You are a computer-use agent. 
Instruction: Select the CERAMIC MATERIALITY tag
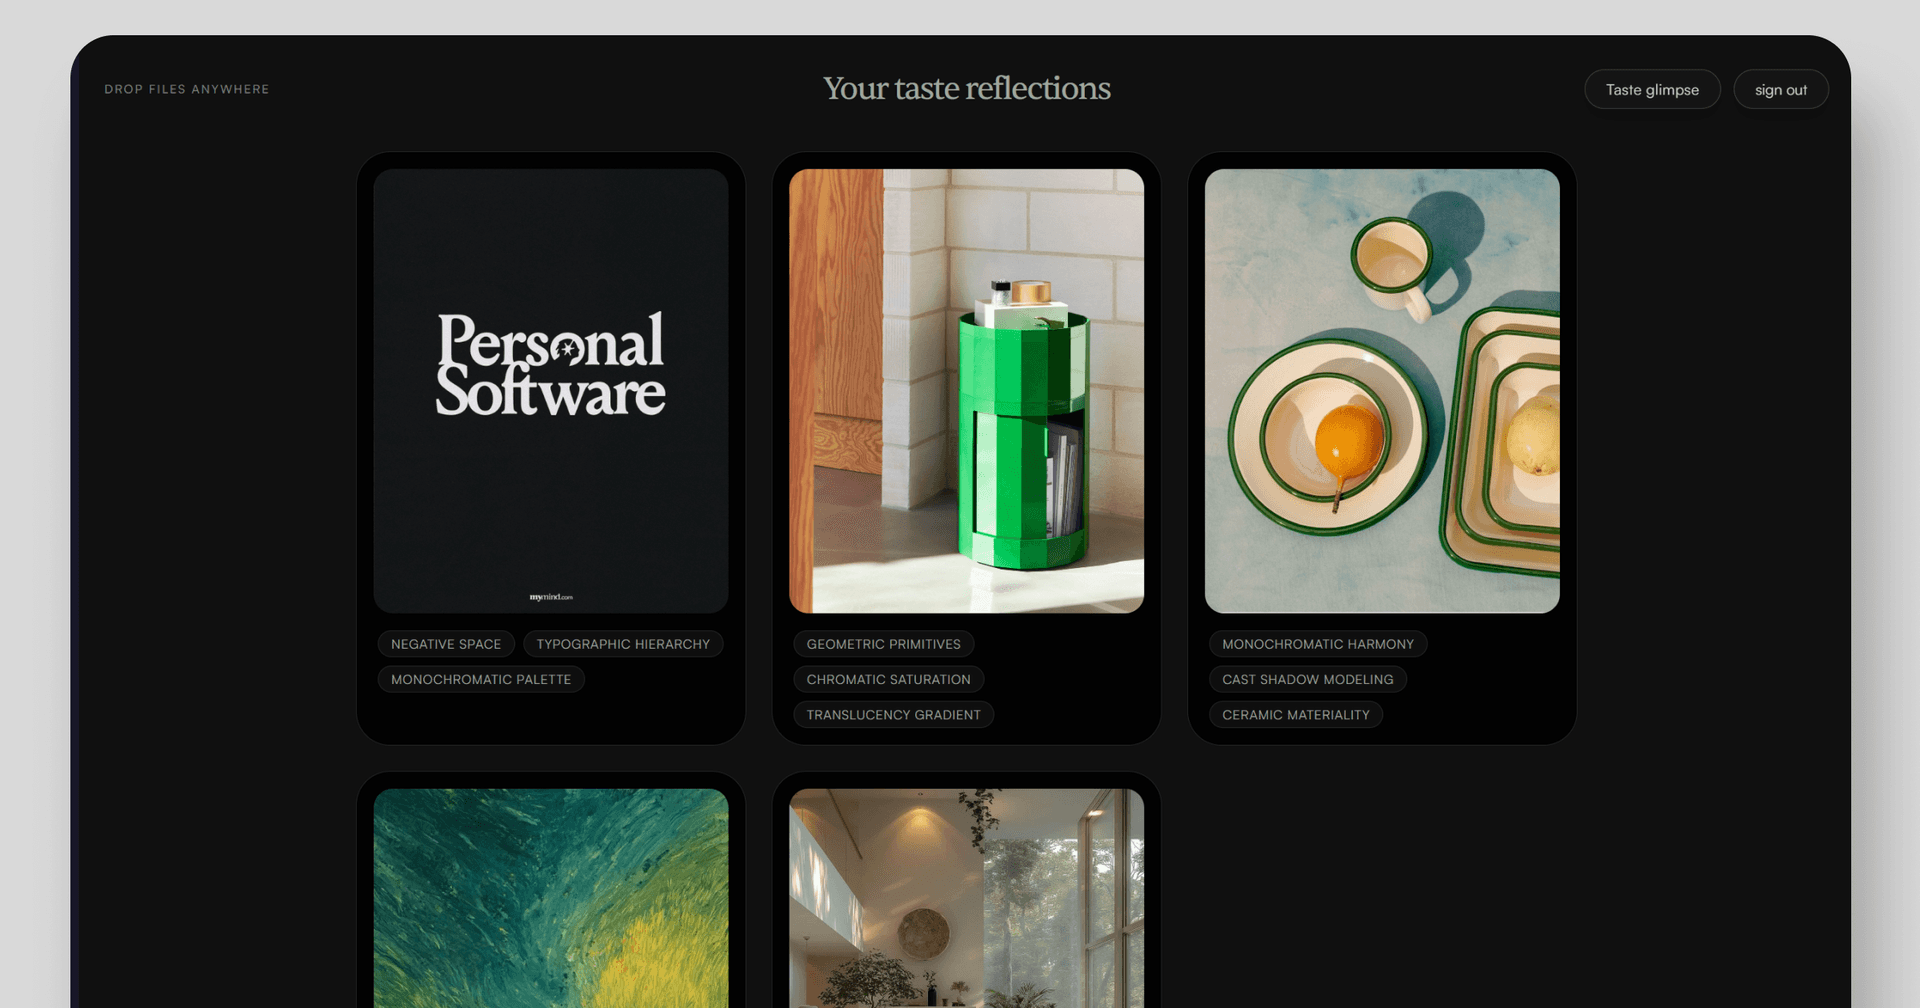(1296, 715)
